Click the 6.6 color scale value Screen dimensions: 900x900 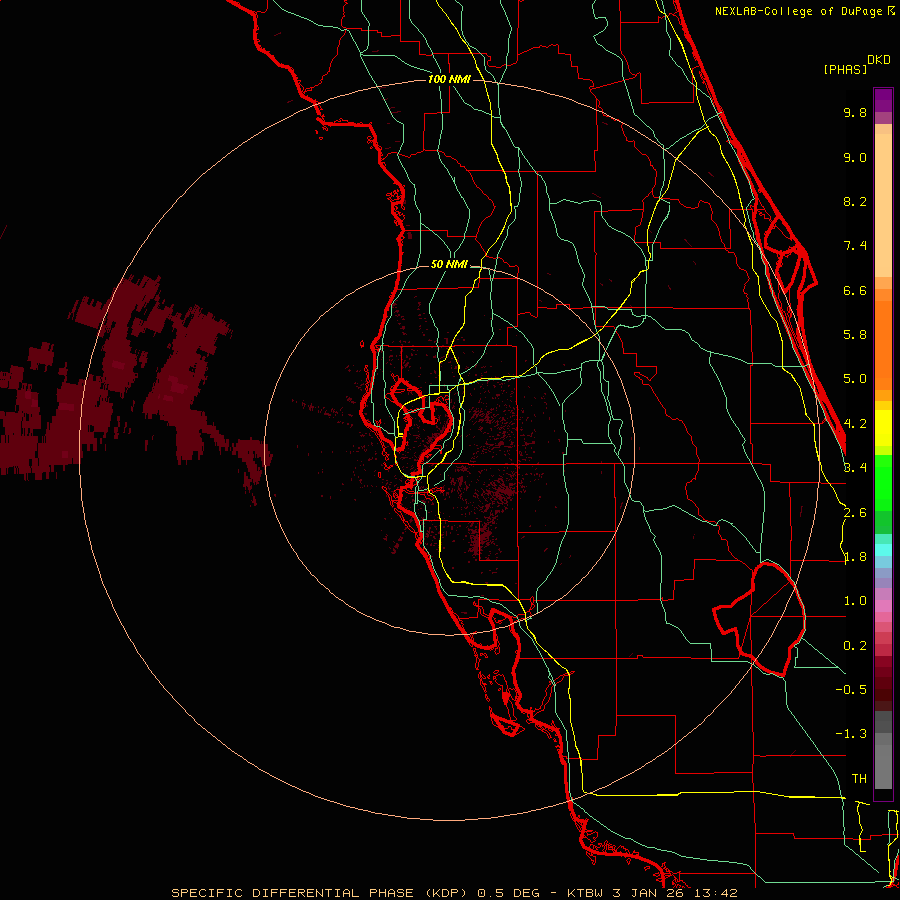point(855,290)
